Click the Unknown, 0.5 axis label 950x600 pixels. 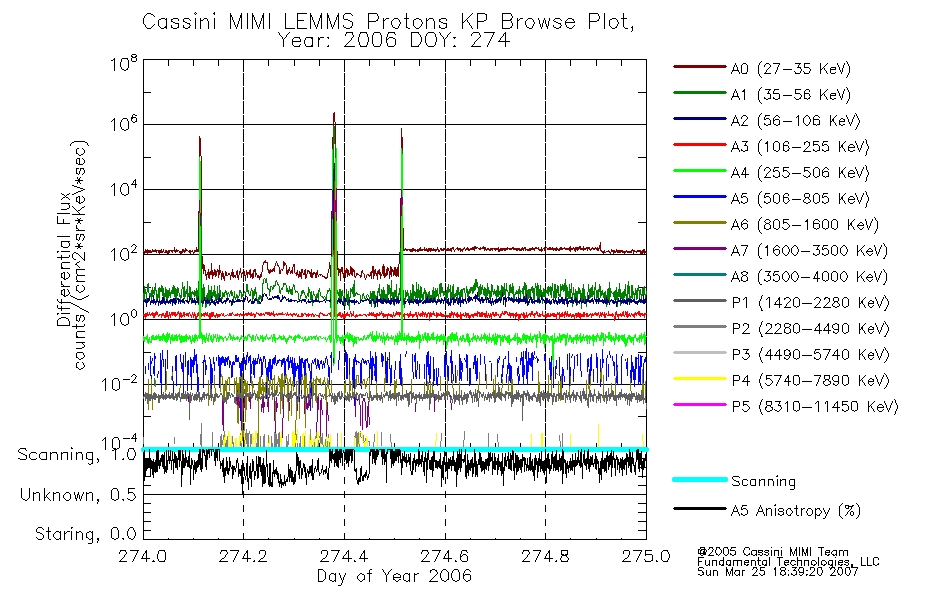point(78,495)
